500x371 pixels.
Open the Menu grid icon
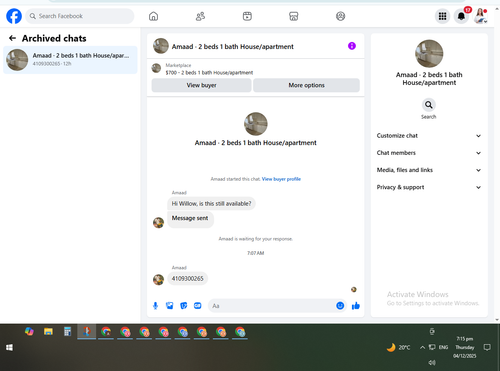click(x=442, y=16)
